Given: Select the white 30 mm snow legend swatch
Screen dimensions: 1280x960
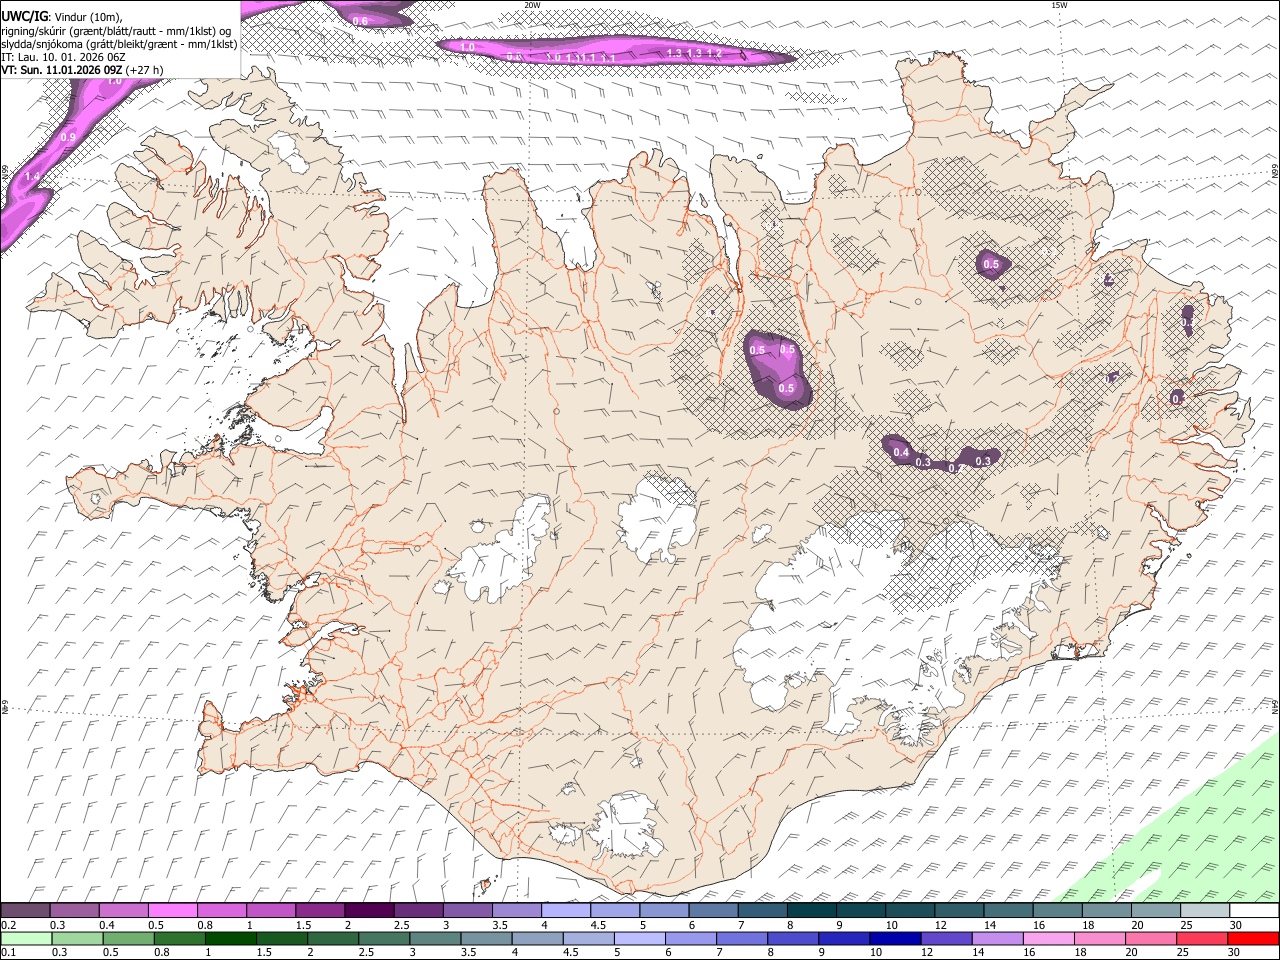Looking at the screenshot, I should tap(1253, 910).
